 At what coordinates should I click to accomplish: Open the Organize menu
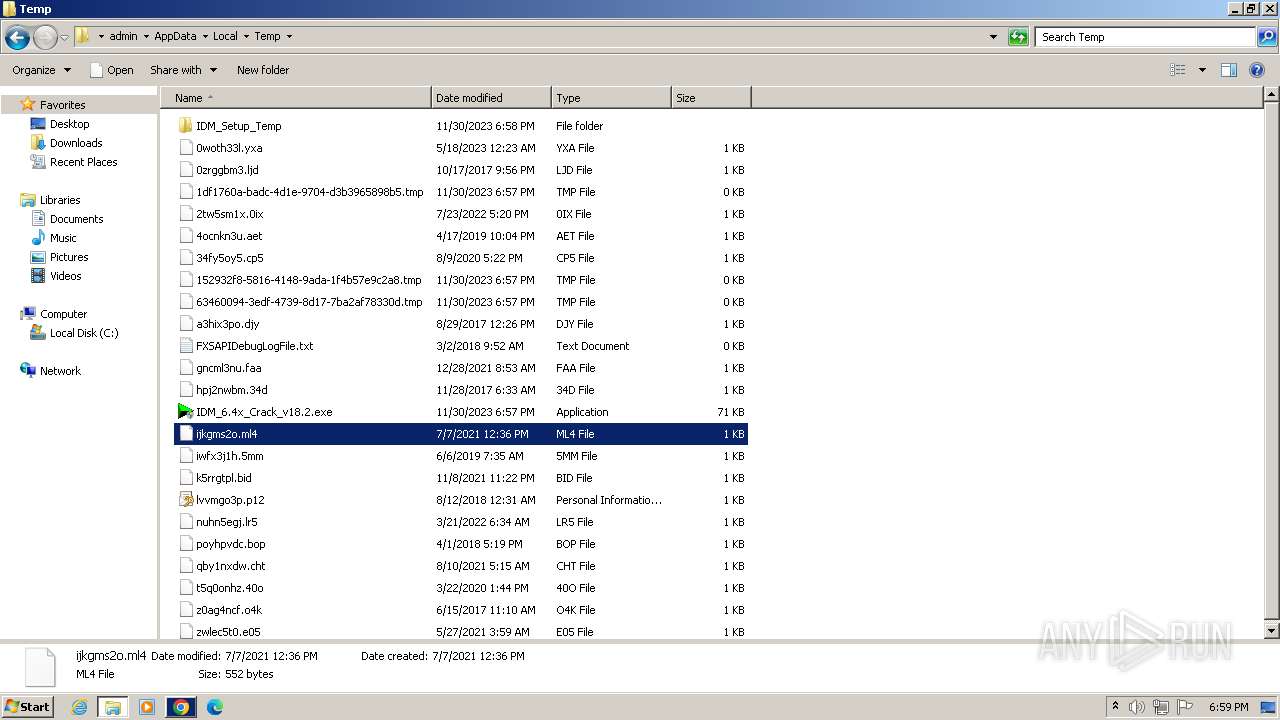41,70
